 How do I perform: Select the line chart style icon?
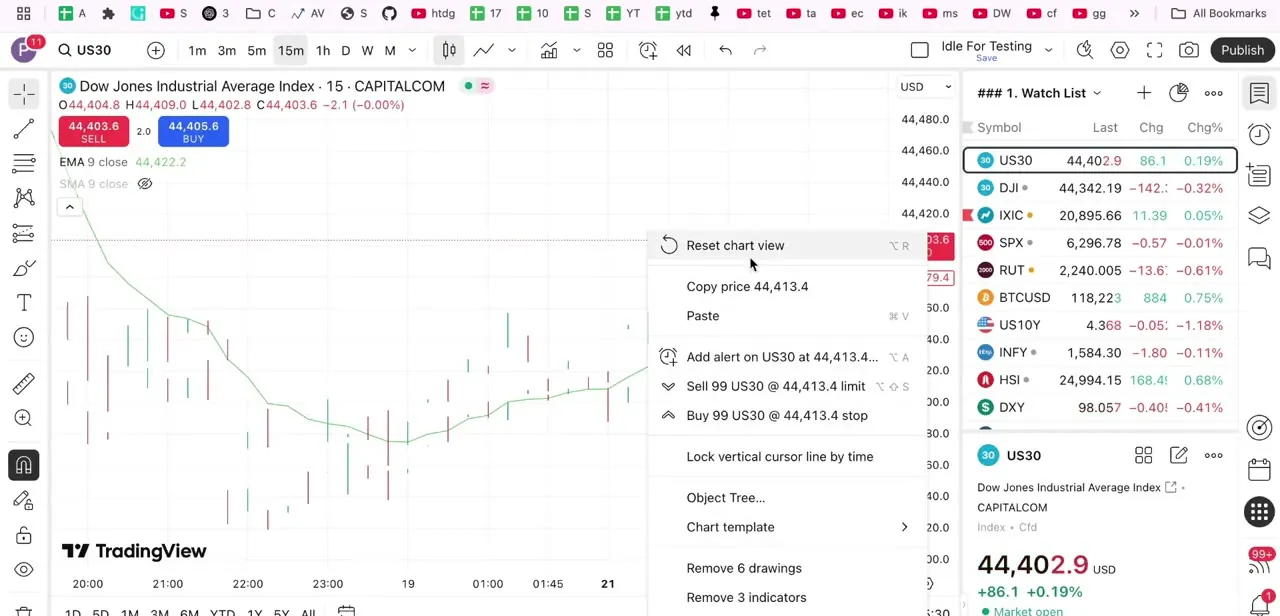coord(484,50)
